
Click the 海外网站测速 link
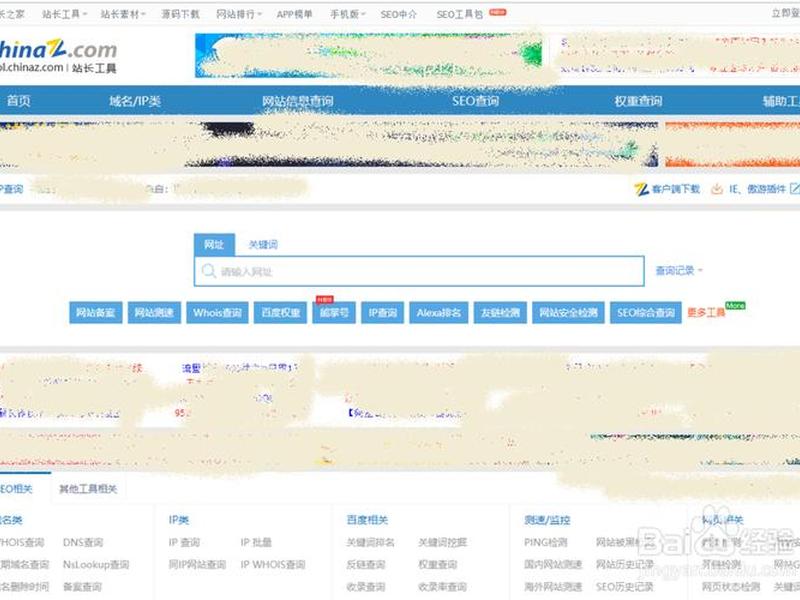pos(553,587)
